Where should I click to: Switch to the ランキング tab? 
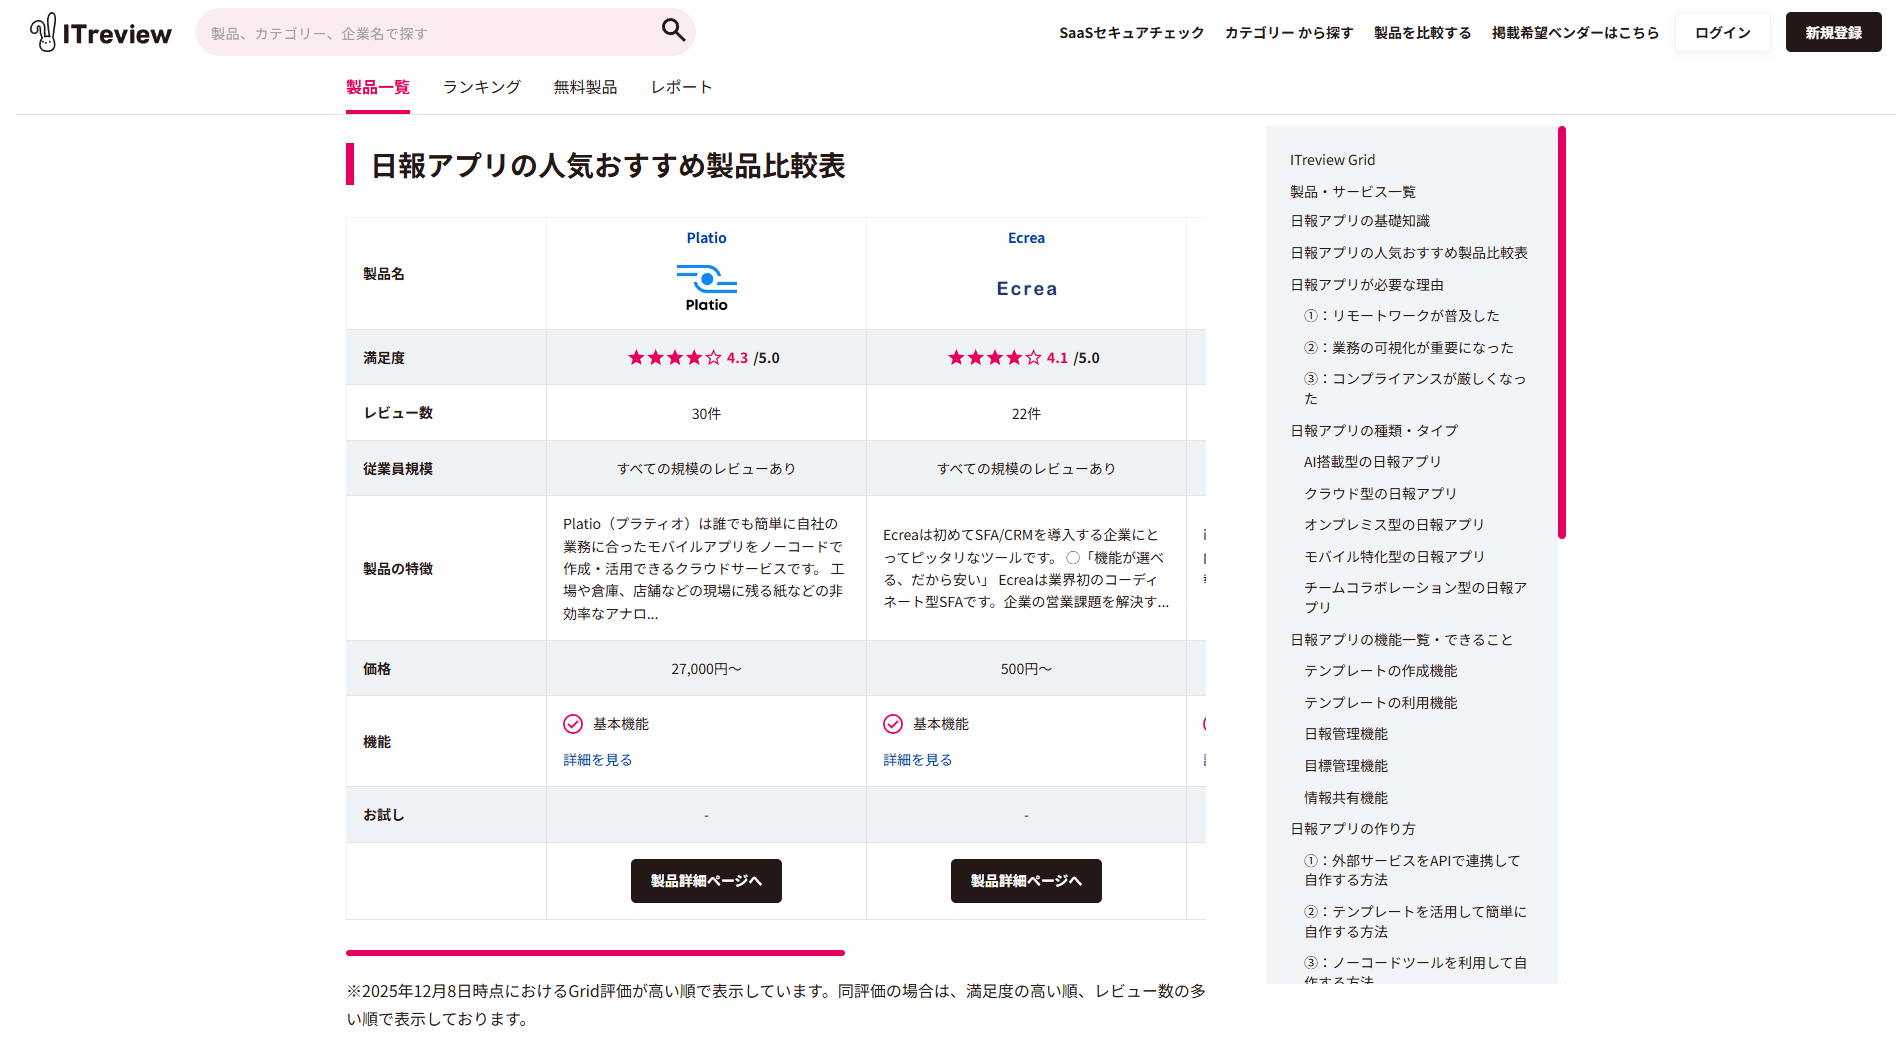[482, 88]
